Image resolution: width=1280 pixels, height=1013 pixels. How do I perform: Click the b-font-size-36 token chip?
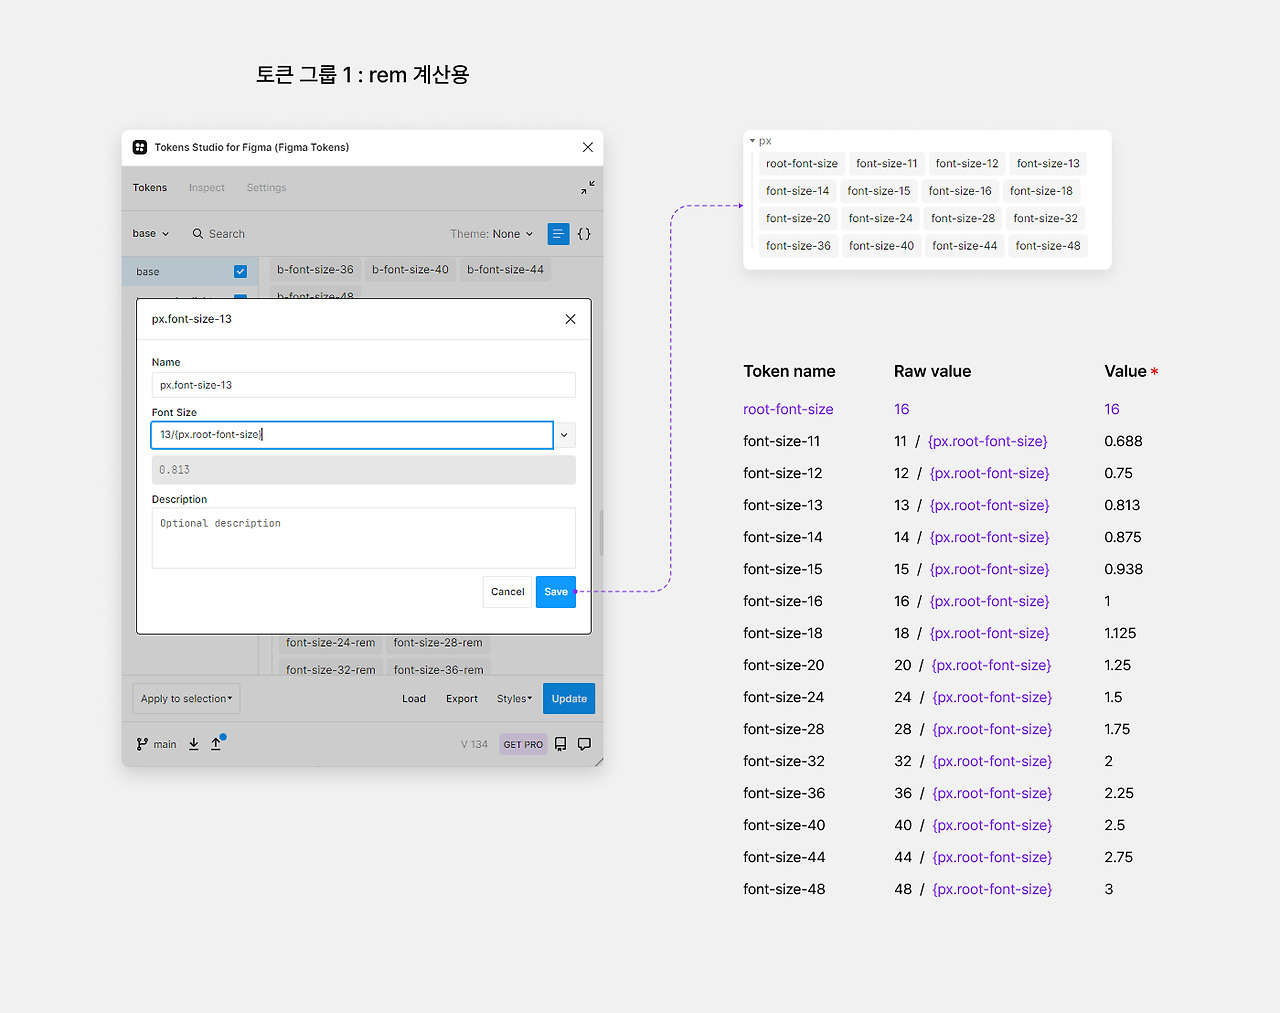tap(315, 270)
